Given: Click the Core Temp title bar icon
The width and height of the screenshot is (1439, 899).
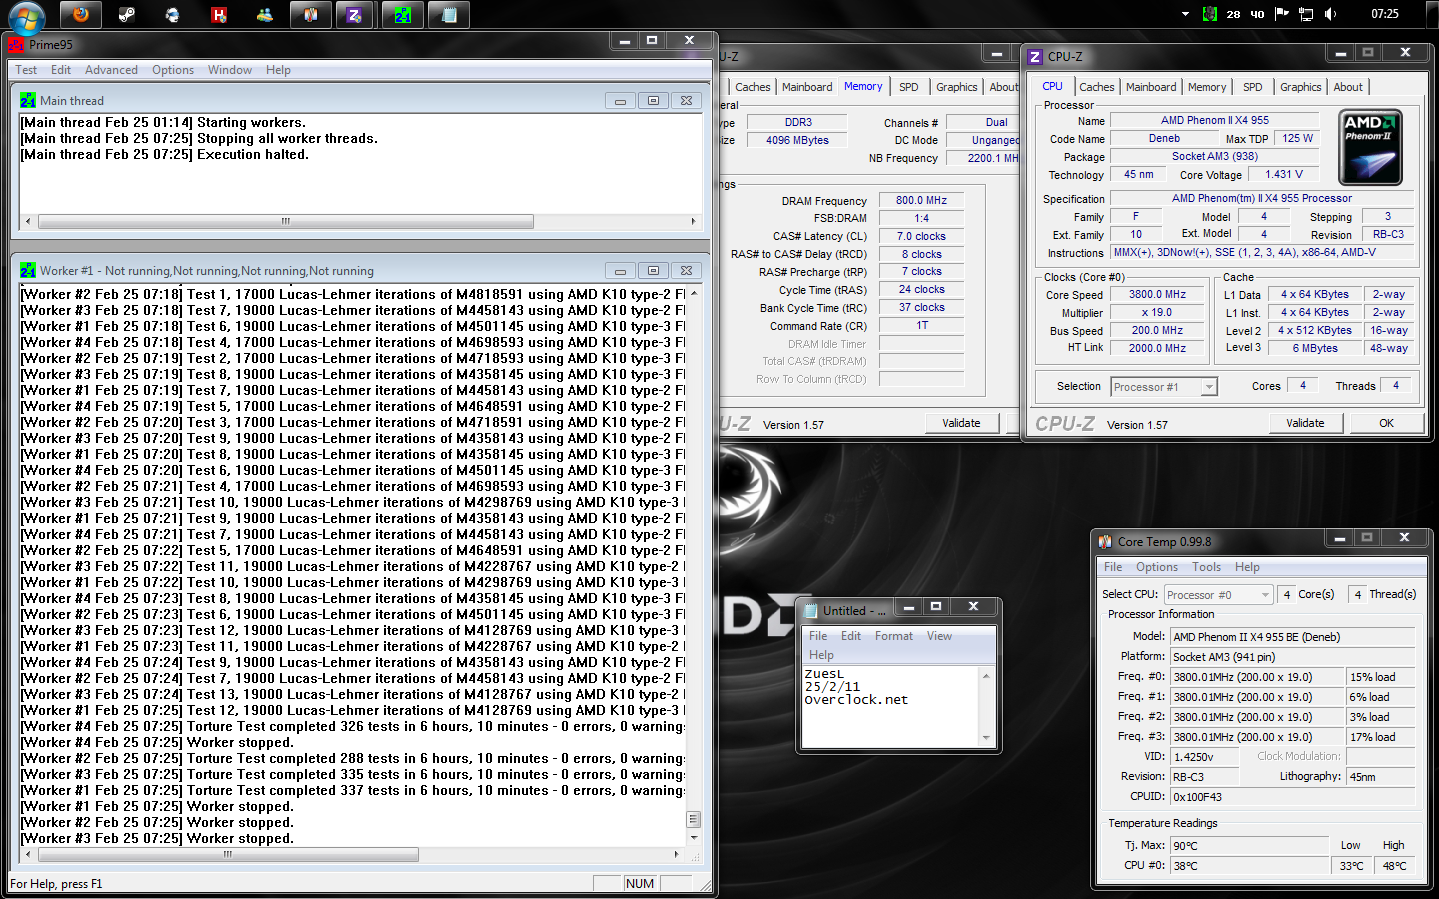Looking at the screenshot, I should coord(1105,541).
